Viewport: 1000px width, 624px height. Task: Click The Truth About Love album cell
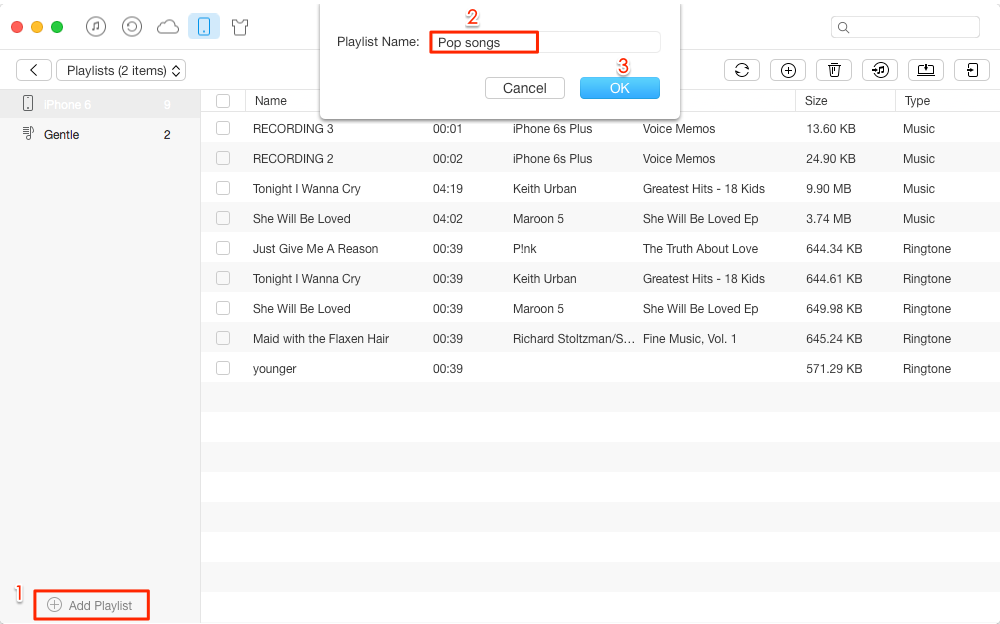point(700,249)
